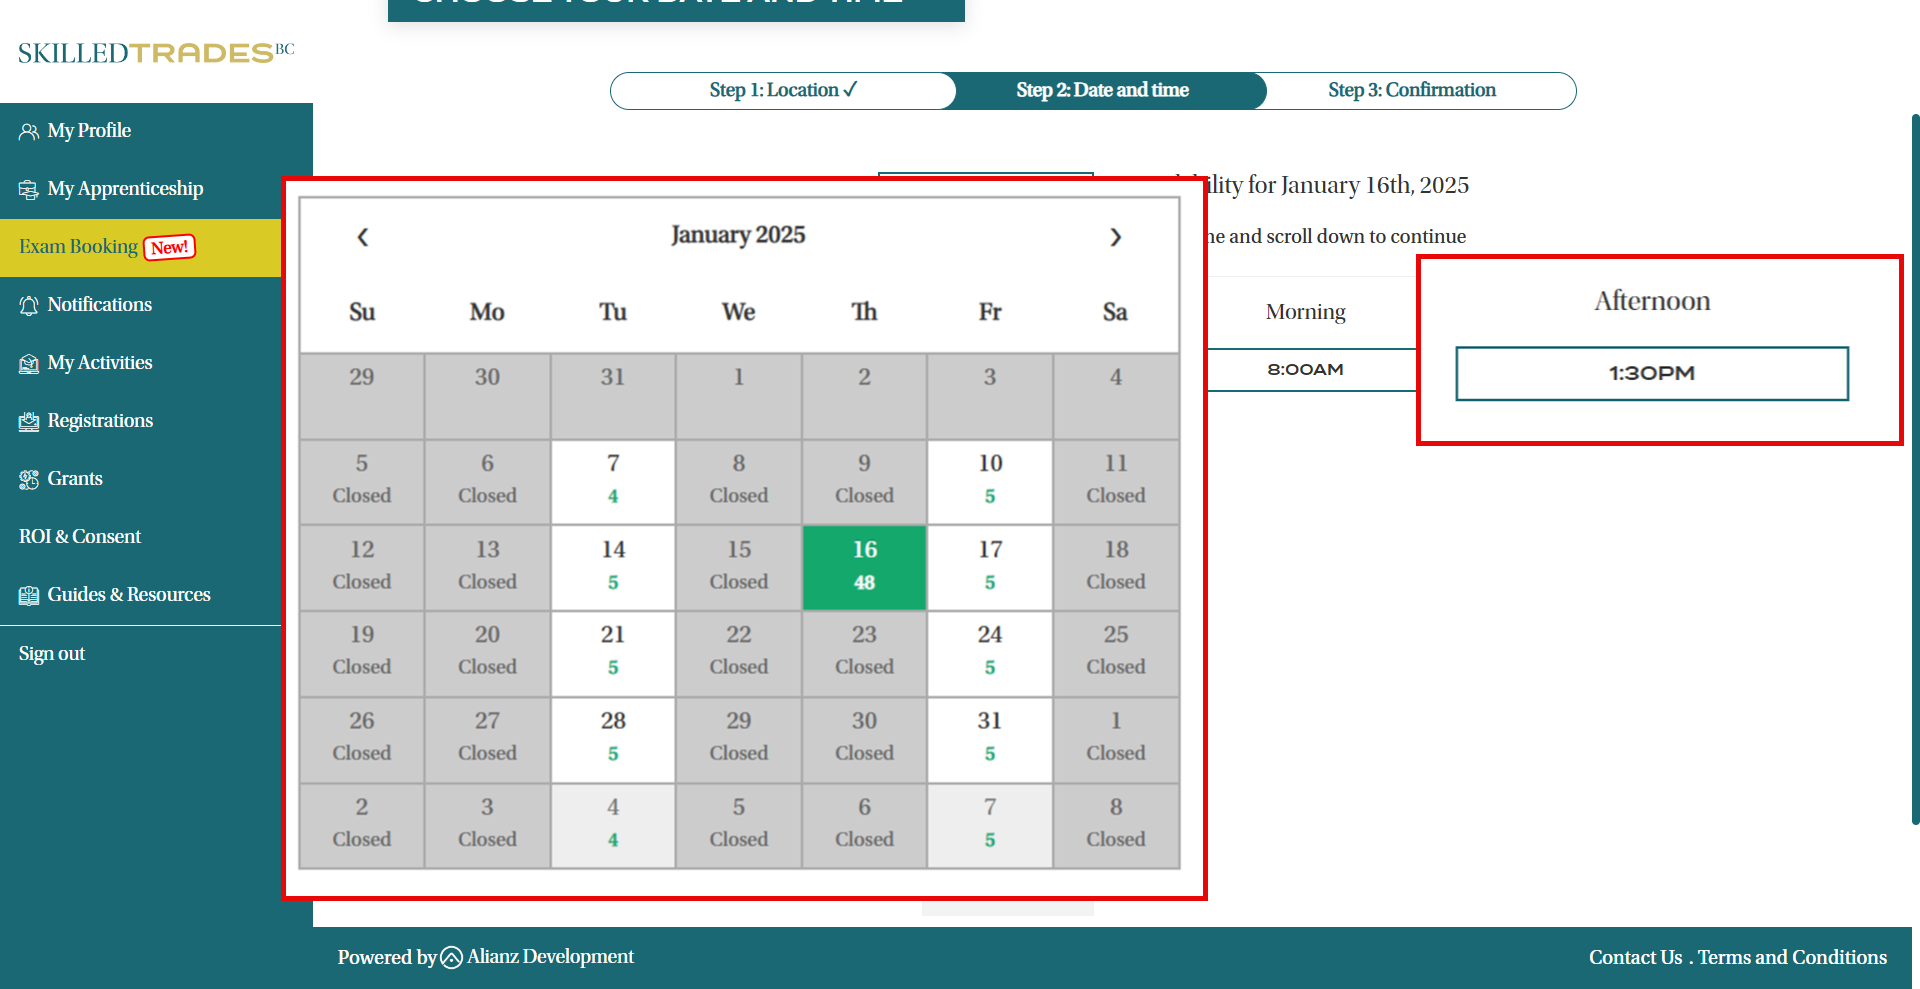This screenshot has height=989, width=1920.
Task: Click the page vertical scrollbar
Action: [1914, 470]
